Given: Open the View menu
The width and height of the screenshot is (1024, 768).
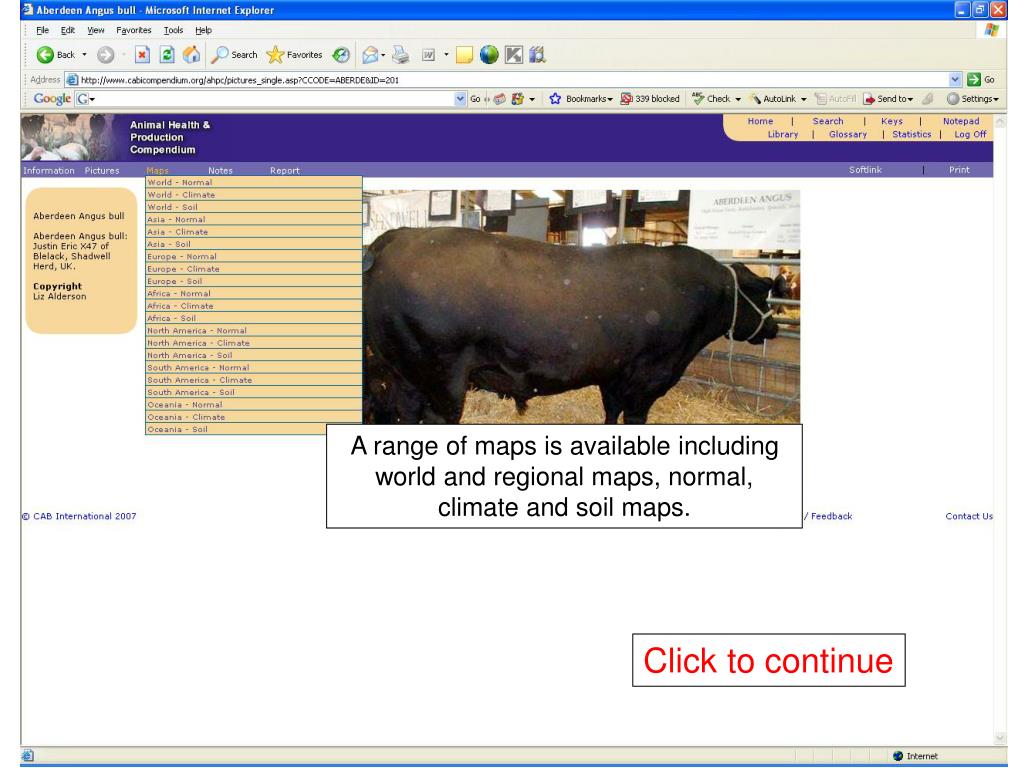Looking at the screenshot, I should 95,30.
